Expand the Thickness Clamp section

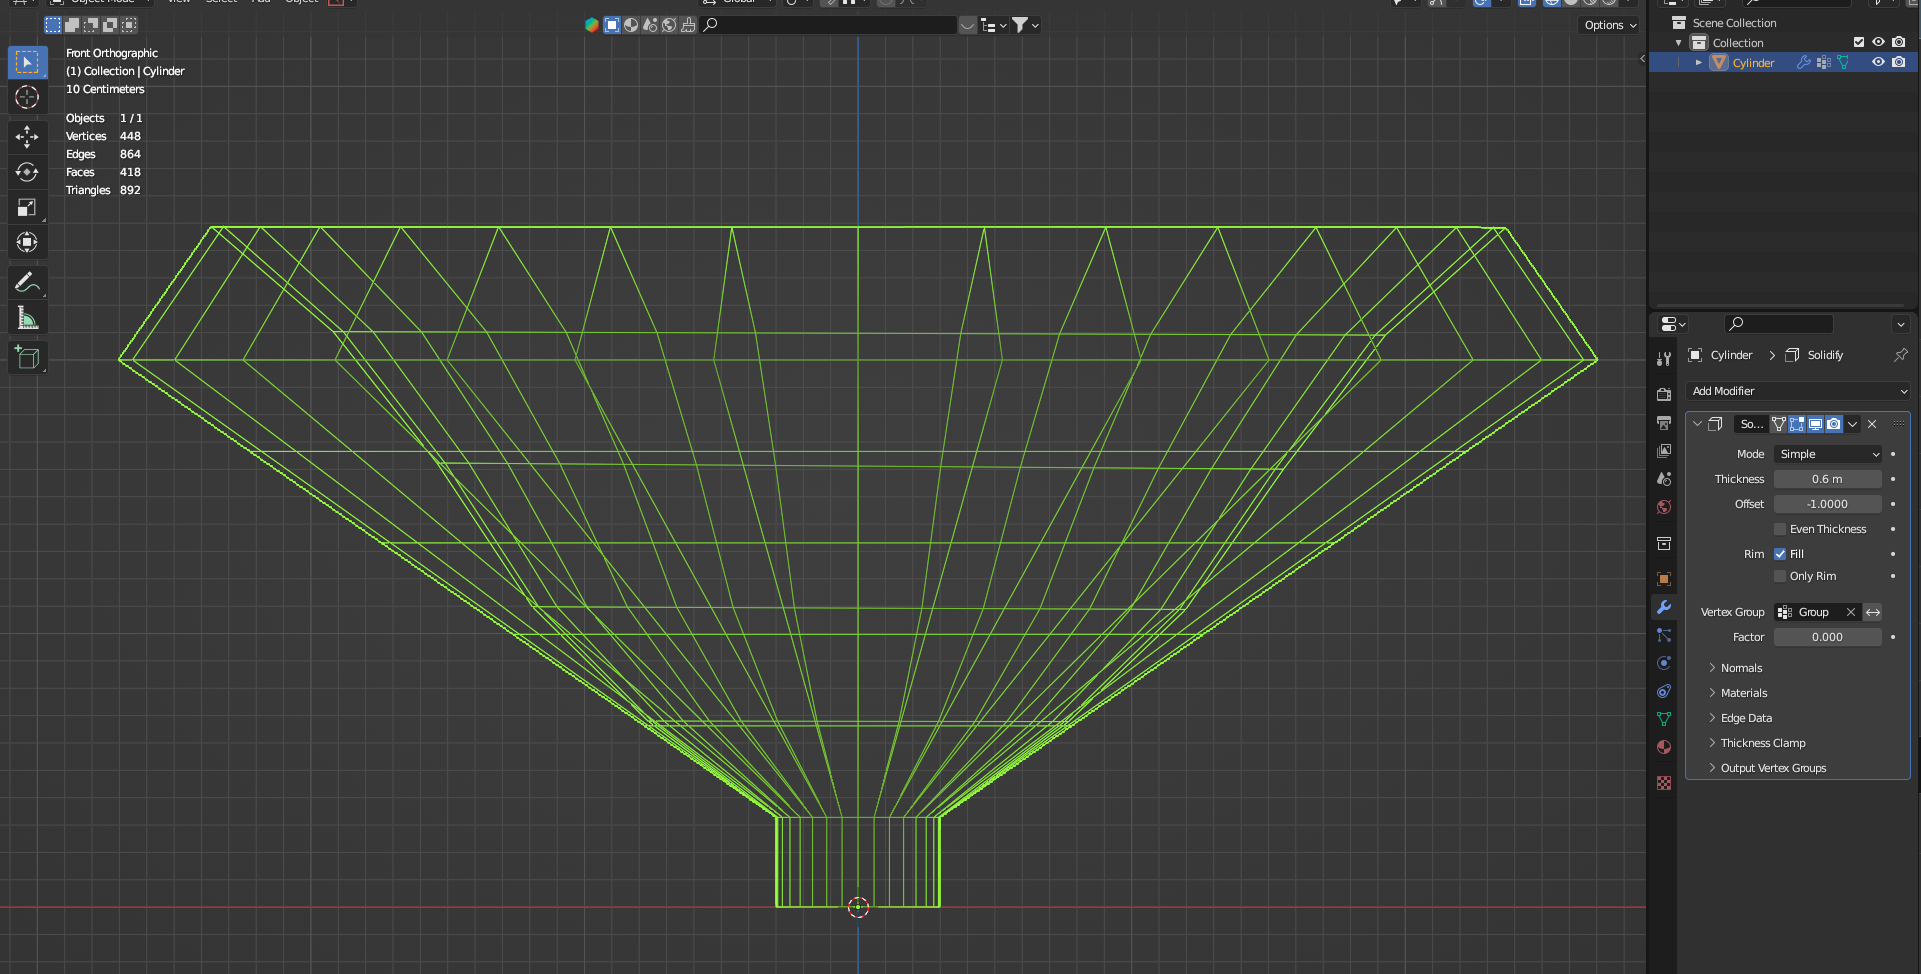(x=1762, y=743)
